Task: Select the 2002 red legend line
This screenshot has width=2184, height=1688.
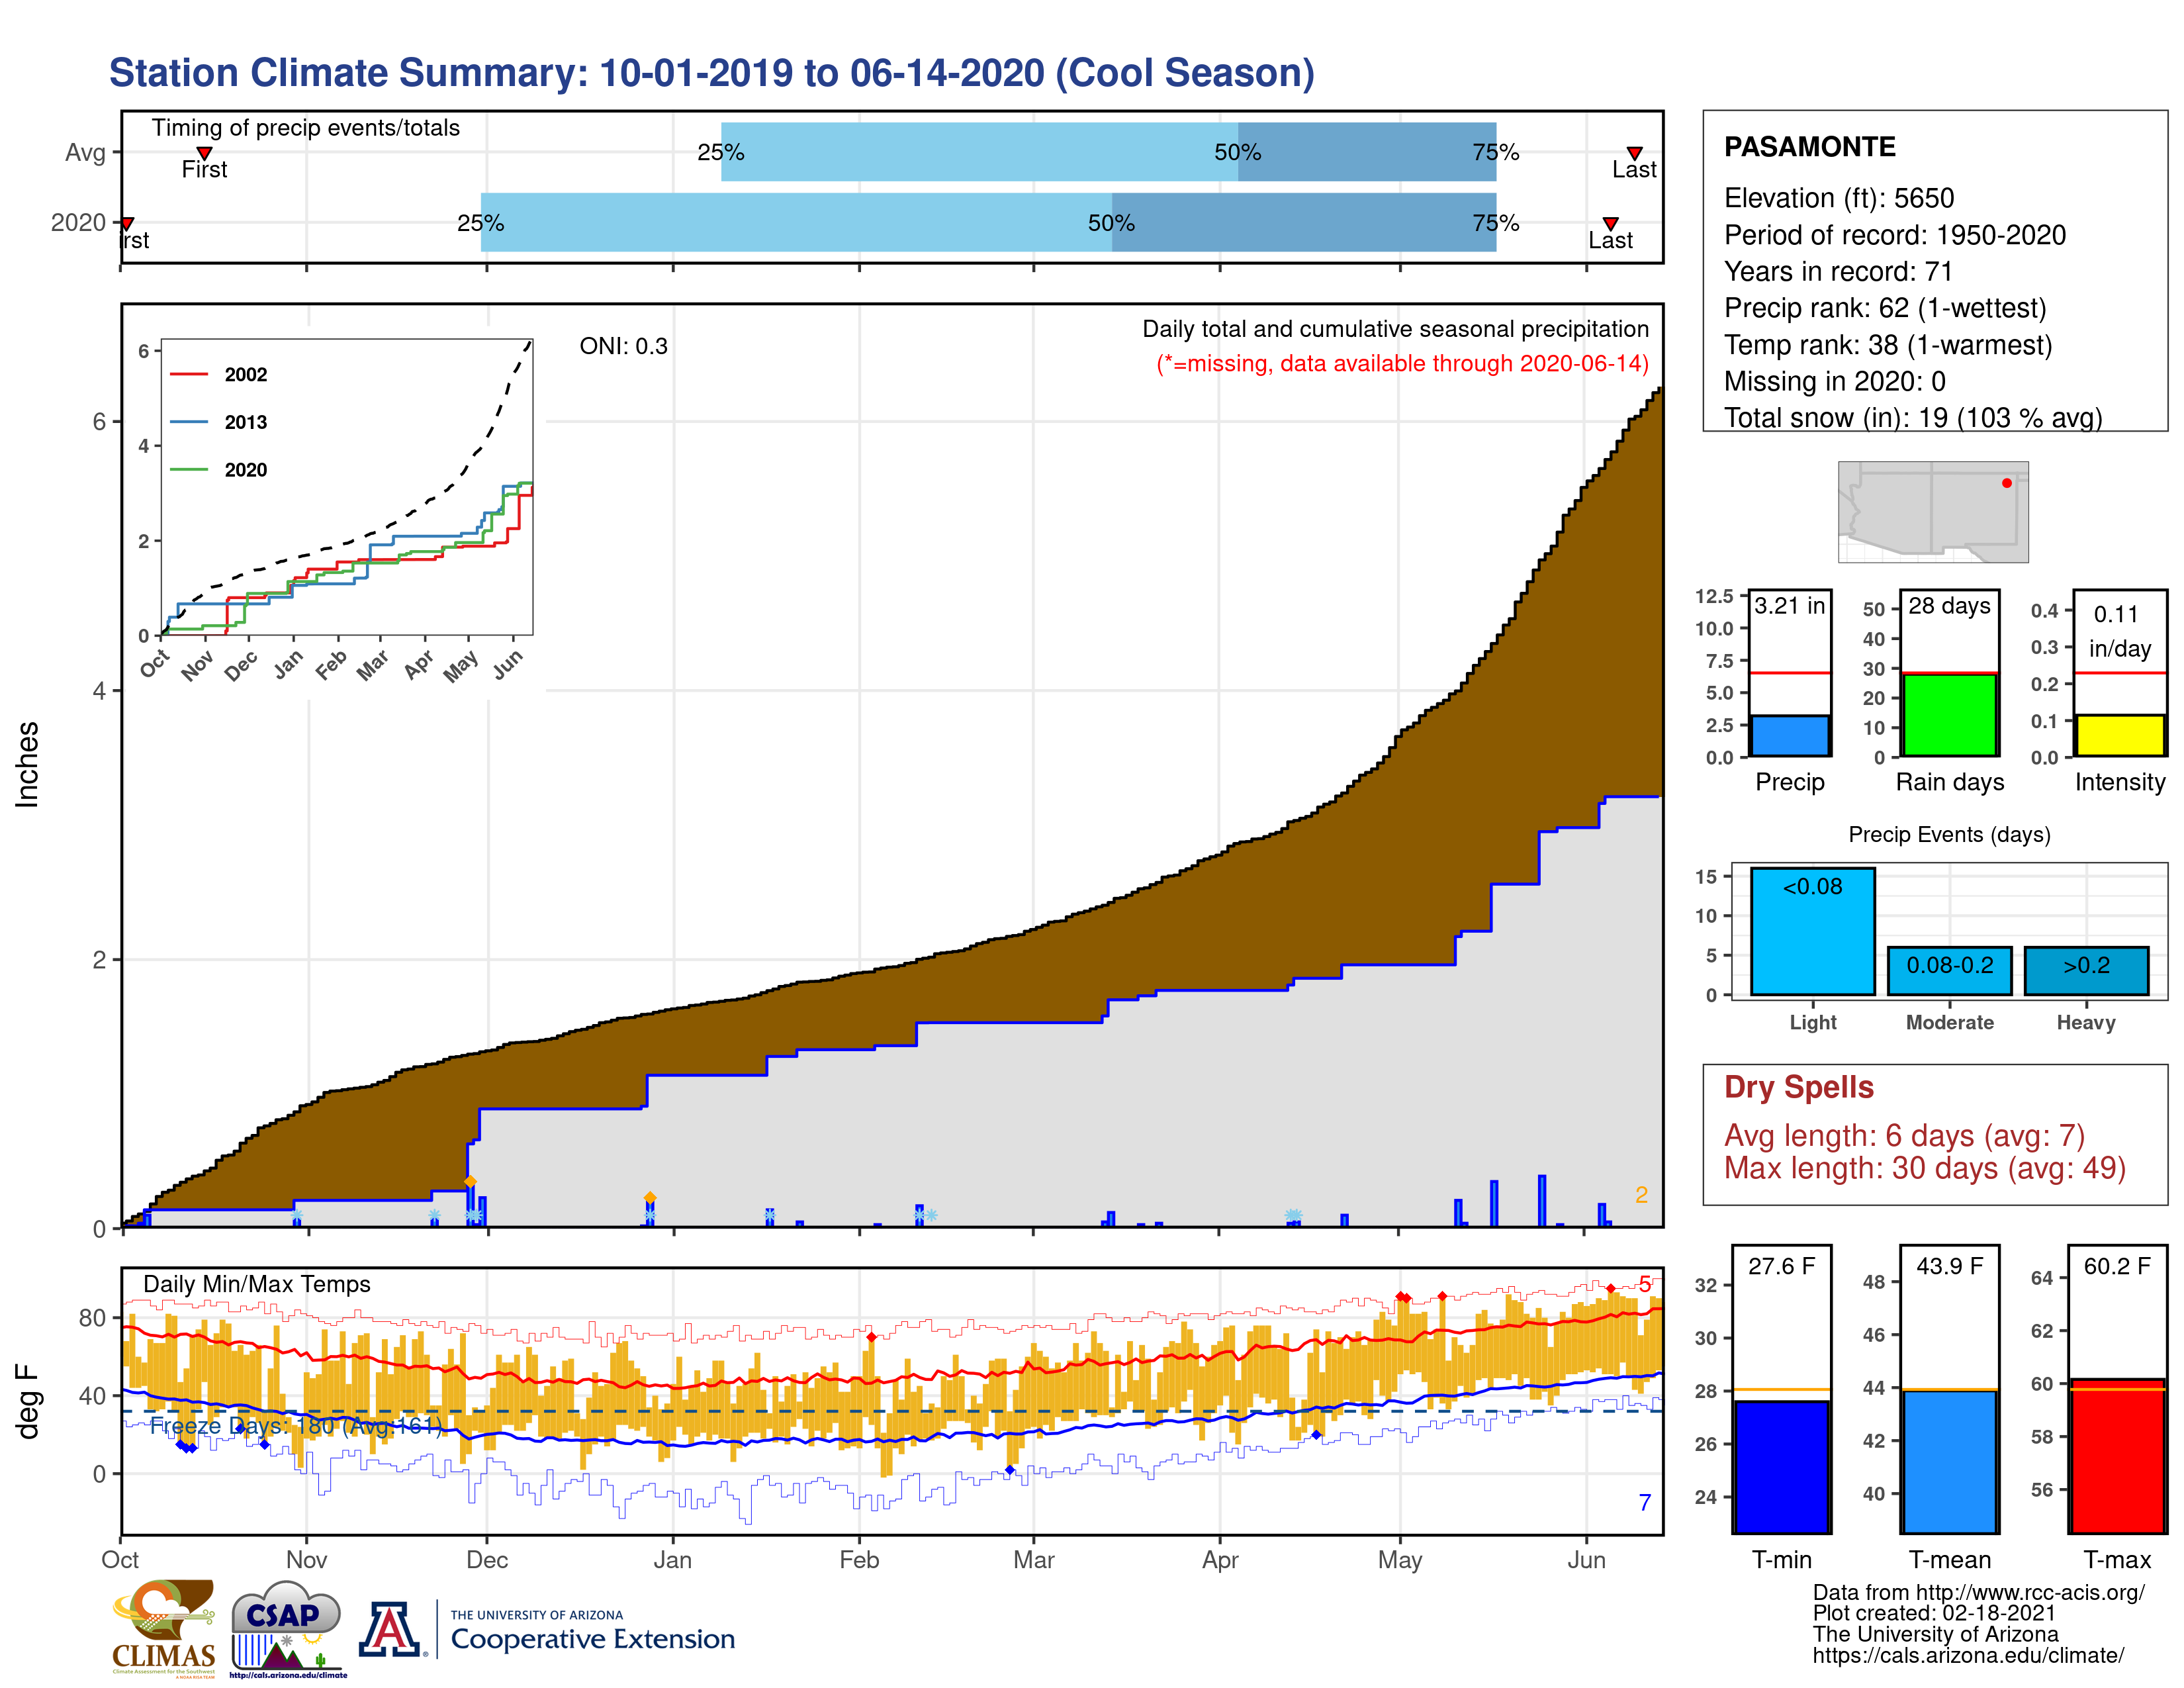Action: 189,375
